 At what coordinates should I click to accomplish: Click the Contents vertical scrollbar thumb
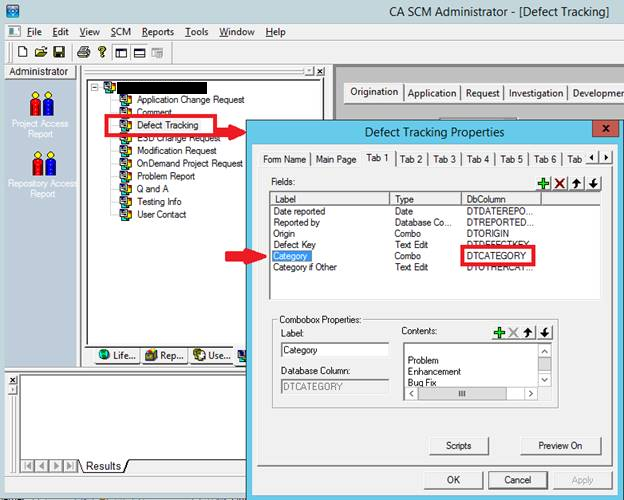[x=544, y=364]
